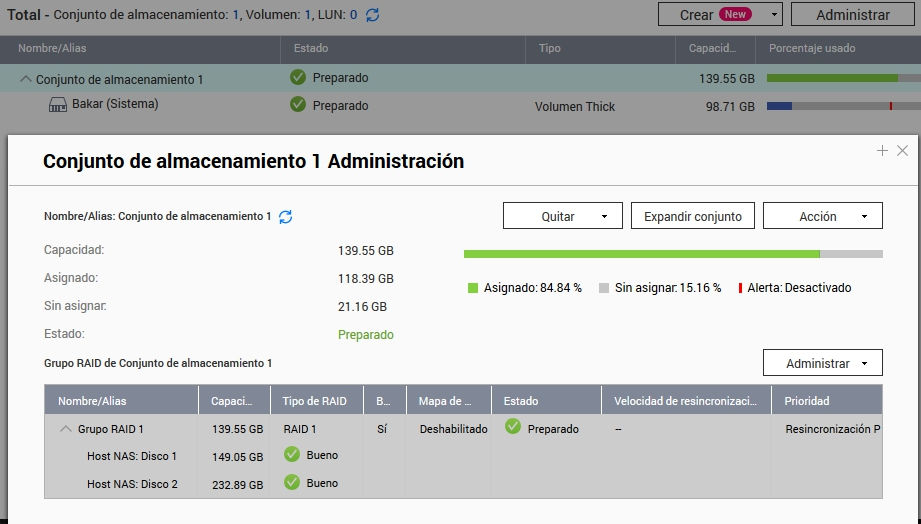921x524 pixels.
Task: Click the storage pool Preparado check icon
Action: [x=298, y=77]
